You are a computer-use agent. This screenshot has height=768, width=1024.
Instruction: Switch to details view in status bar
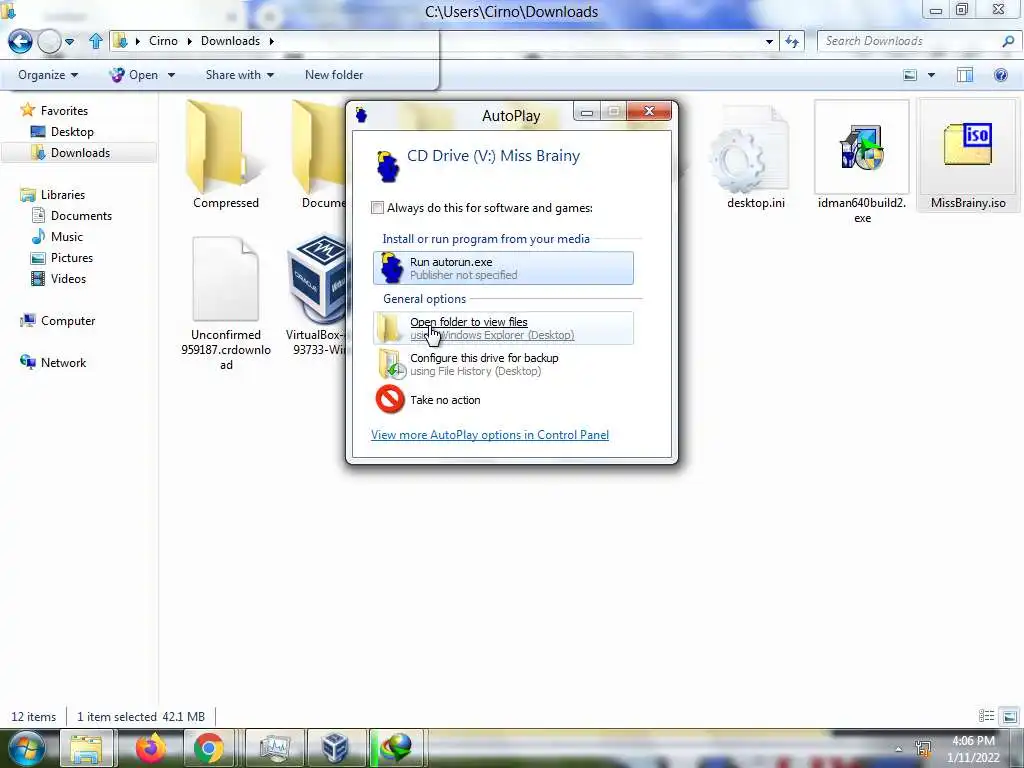pos(986,716)
